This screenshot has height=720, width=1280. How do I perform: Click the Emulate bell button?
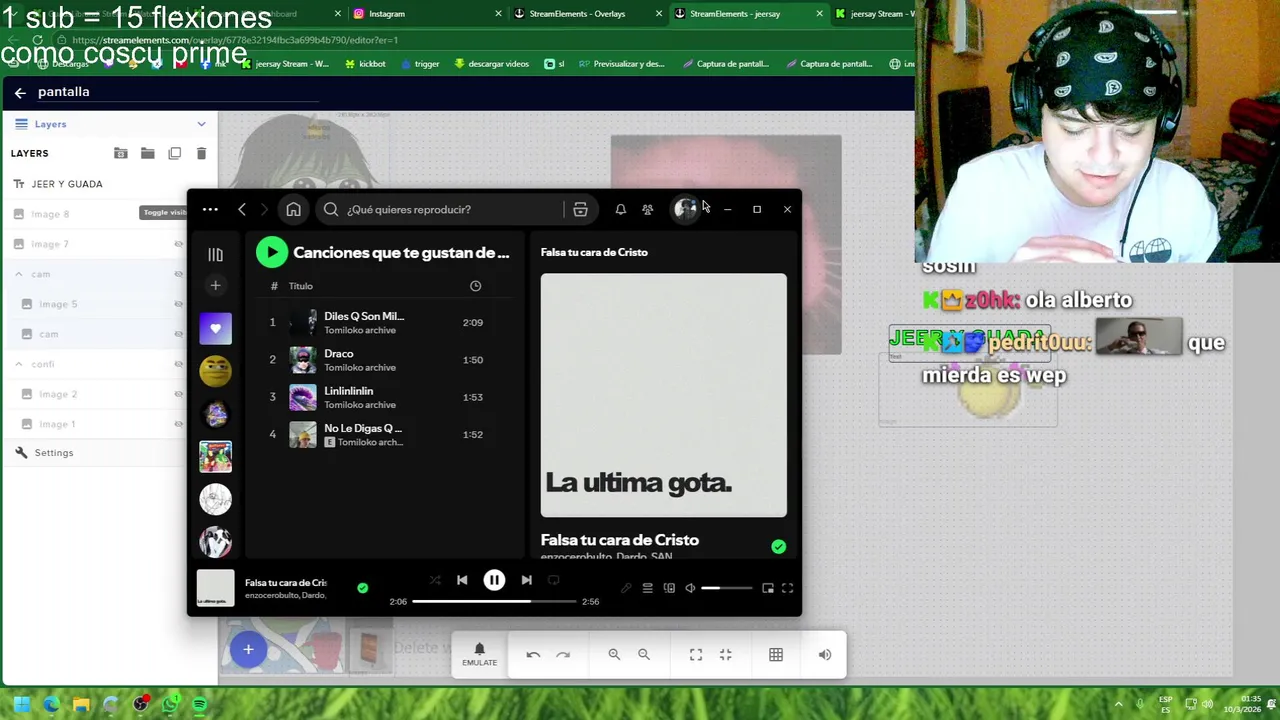pyautogui.click(x=479, y=654)
